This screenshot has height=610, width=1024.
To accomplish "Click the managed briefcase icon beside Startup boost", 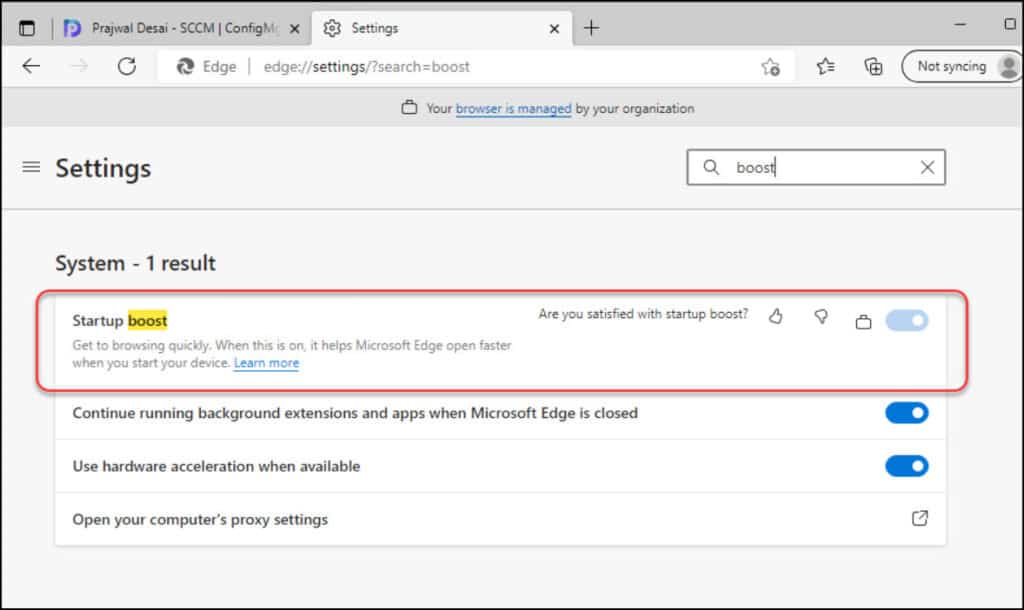I will (863, 321).
